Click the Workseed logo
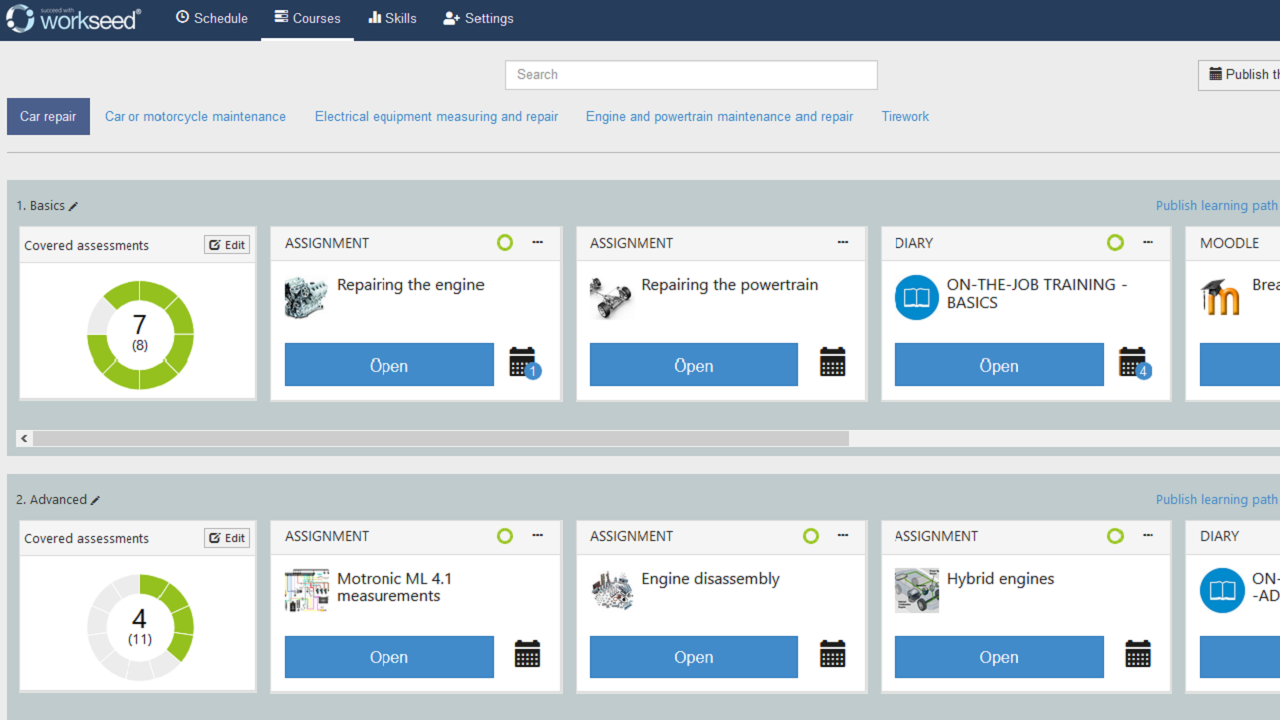Viewport: 1280px width, 720px height. 74,18
